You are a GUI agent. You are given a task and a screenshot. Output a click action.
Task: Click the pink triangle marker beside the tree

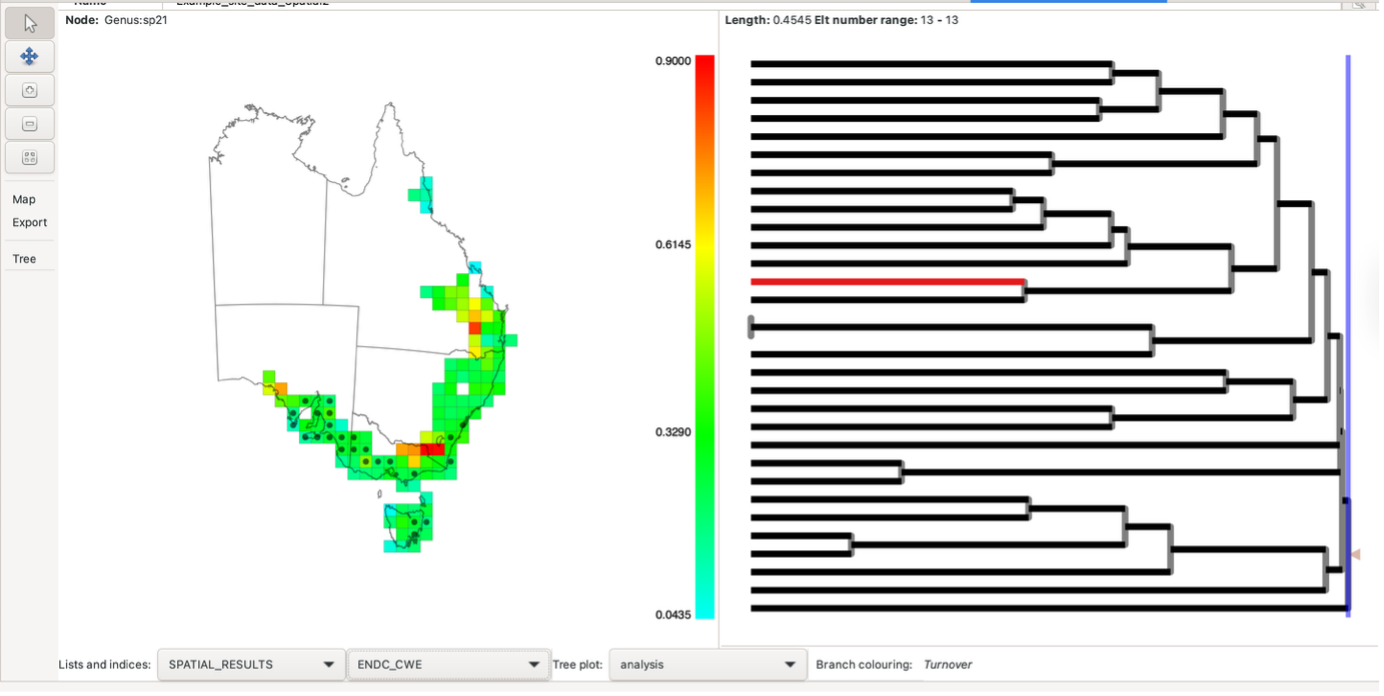(1355, 554)
